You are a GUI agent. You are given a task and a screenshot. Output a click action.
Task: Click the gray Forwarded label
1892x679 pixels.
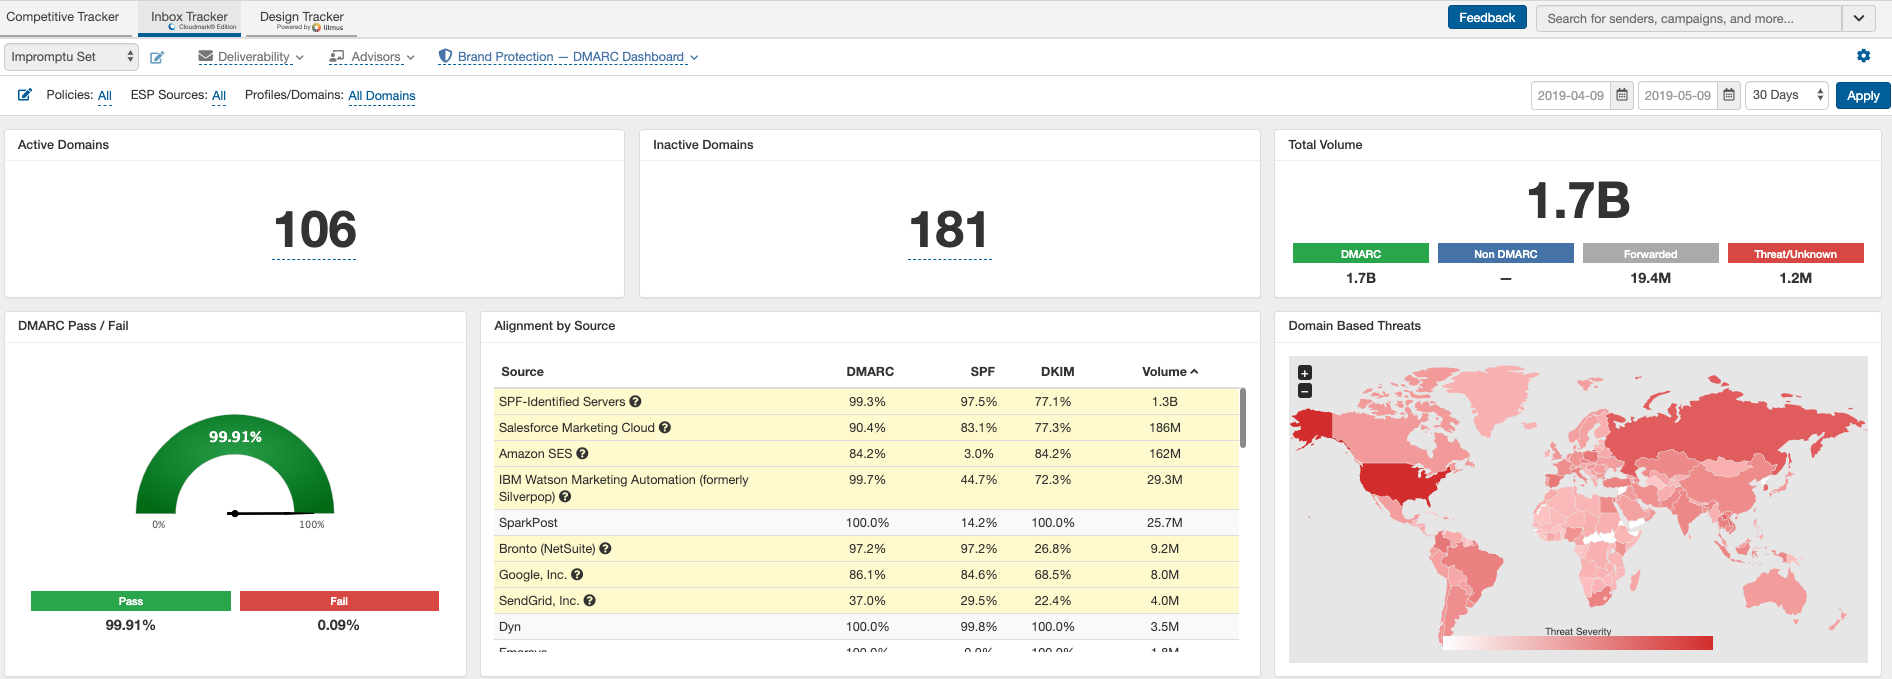[1651, 254]
